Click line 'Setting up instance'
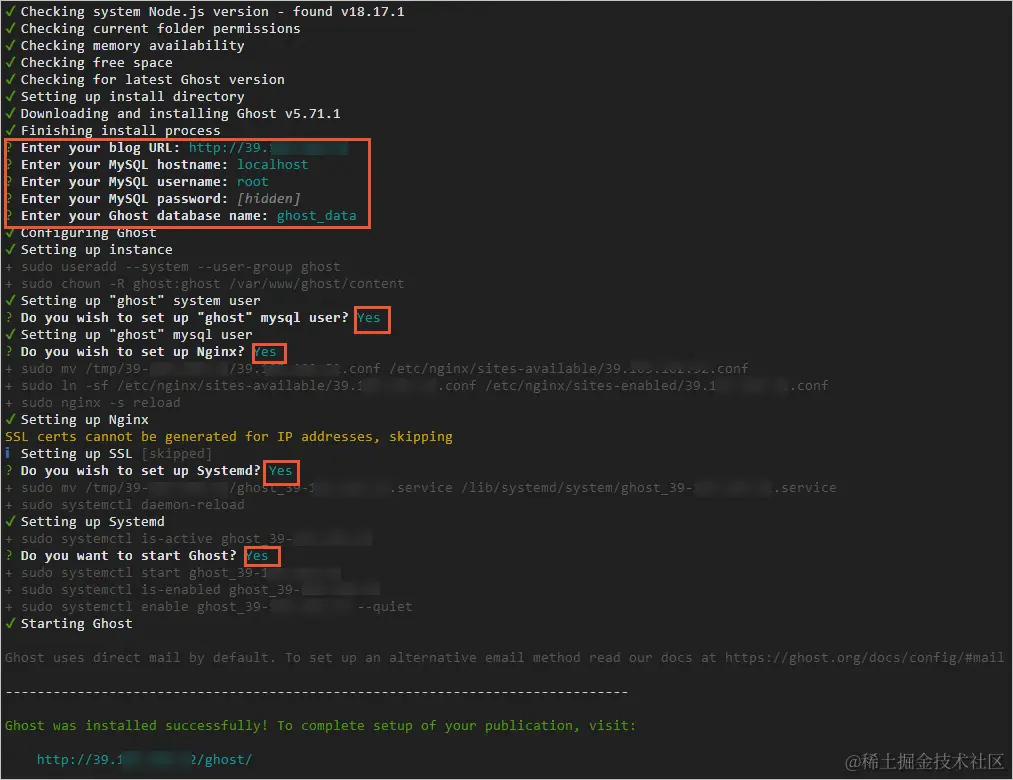The width and height of the screenshot is (1013, 780). tap(89, 250)
